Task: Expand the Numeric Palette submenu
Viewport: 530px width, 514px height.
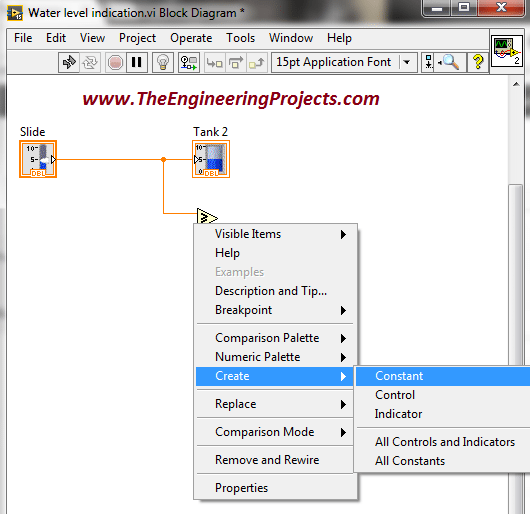Action: point(275,357)
